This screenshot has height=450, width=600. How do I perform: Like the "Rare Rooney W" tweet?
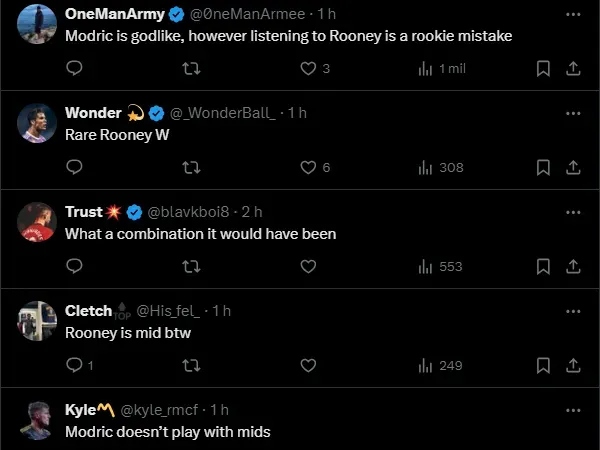coord(308,168)
